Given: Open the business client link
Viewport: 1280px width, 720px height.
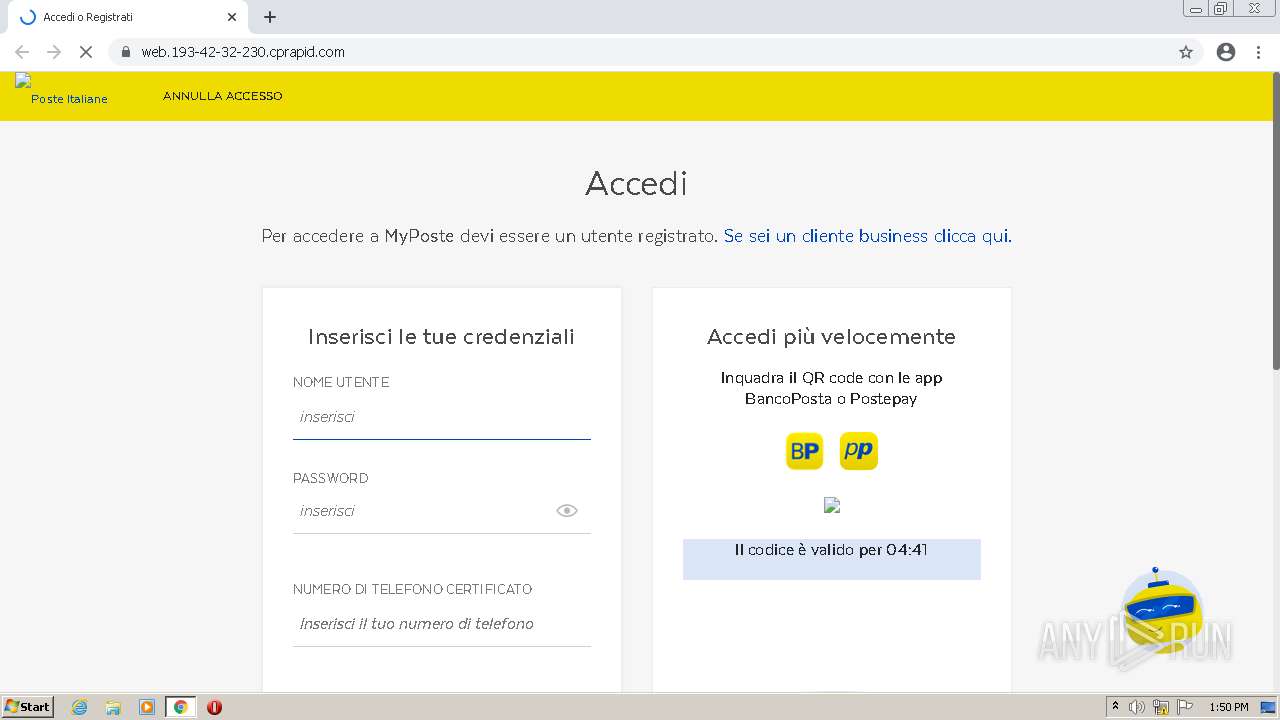Looking at the screenshot, I should point(867,236).
